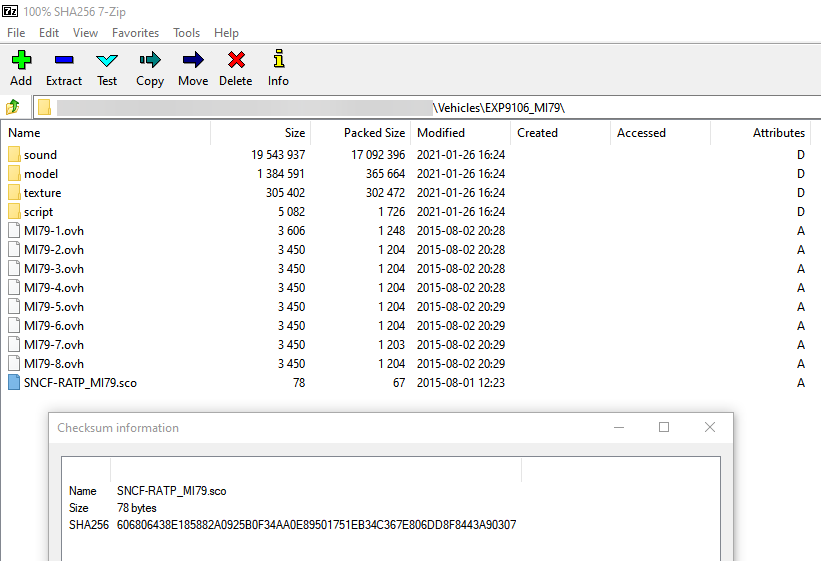The height and width of the screenshot is (561, 821).
Task: Sort by Modified column header
Action: click(441, 132)
